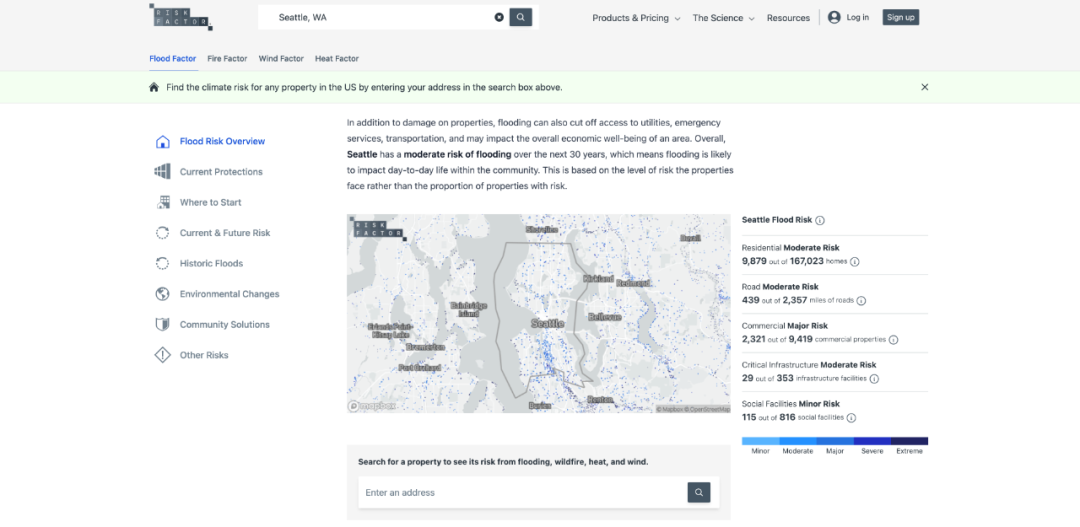
Task: Click the Risk Factor logo in header
Action: tap(180, 16)
